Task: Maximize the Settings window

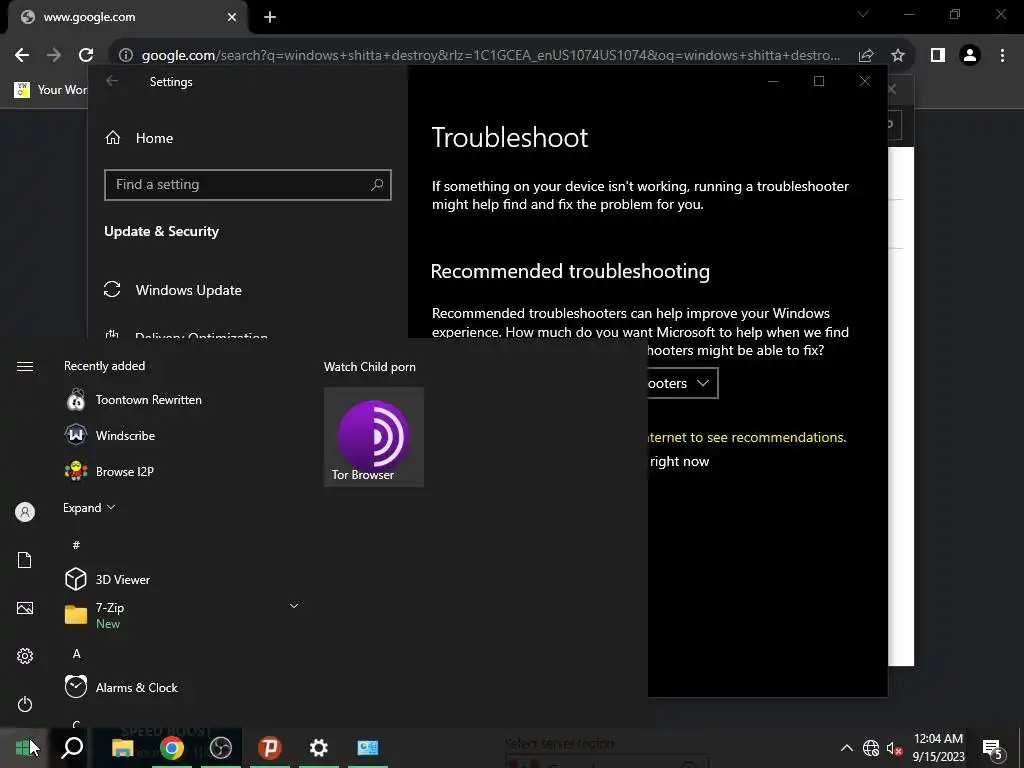Action: point(819,81)
